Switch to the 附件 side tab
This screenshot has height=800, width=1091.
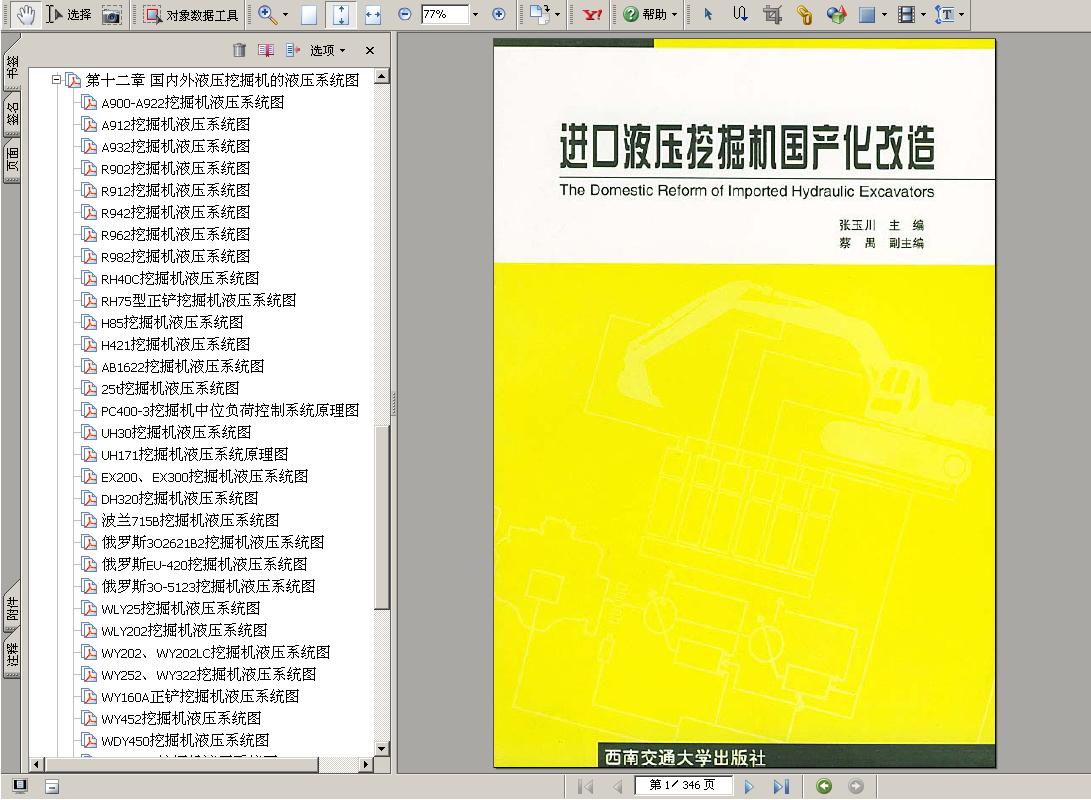pos(12,608)
